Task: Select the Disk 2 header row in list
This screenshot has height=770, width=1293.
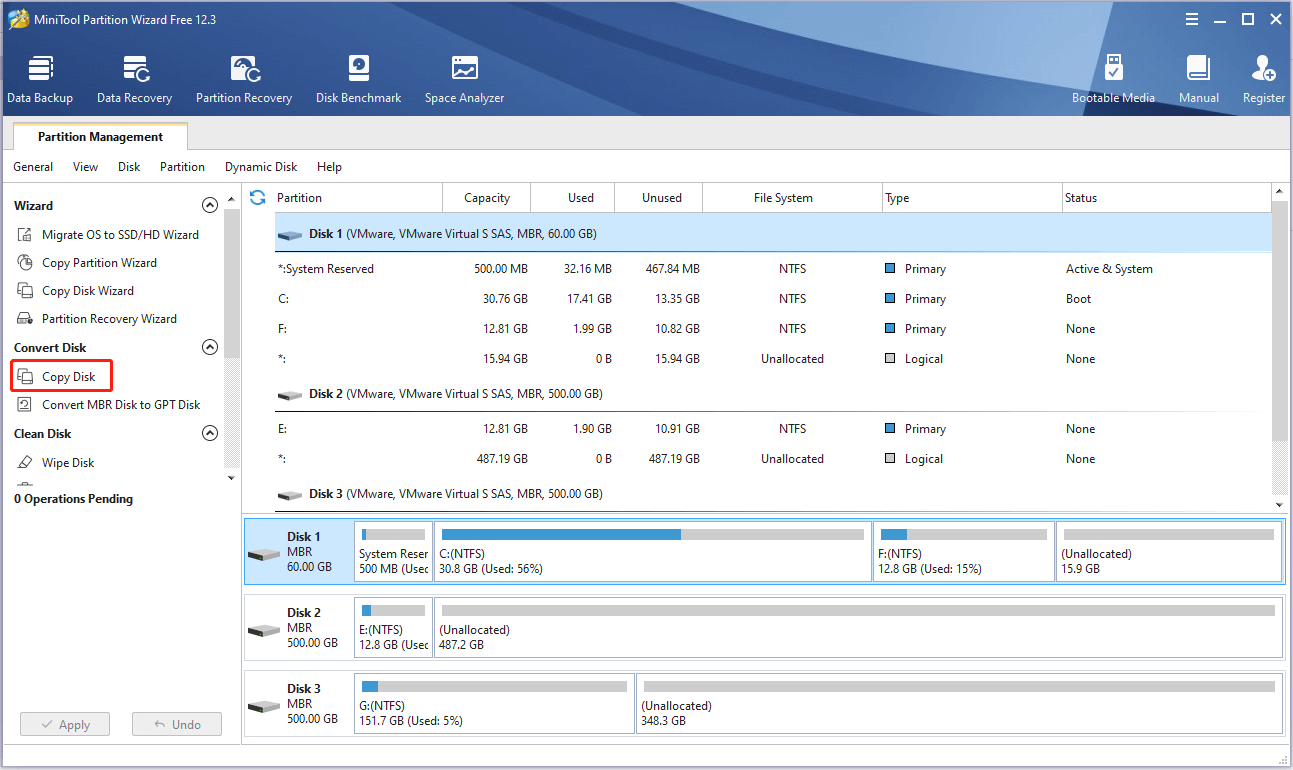Action: tap(772, 394)
